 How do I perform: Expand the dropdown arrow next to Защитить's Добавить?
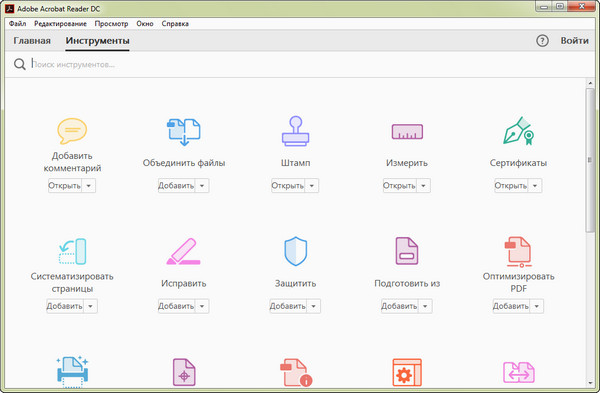[313, 306]
